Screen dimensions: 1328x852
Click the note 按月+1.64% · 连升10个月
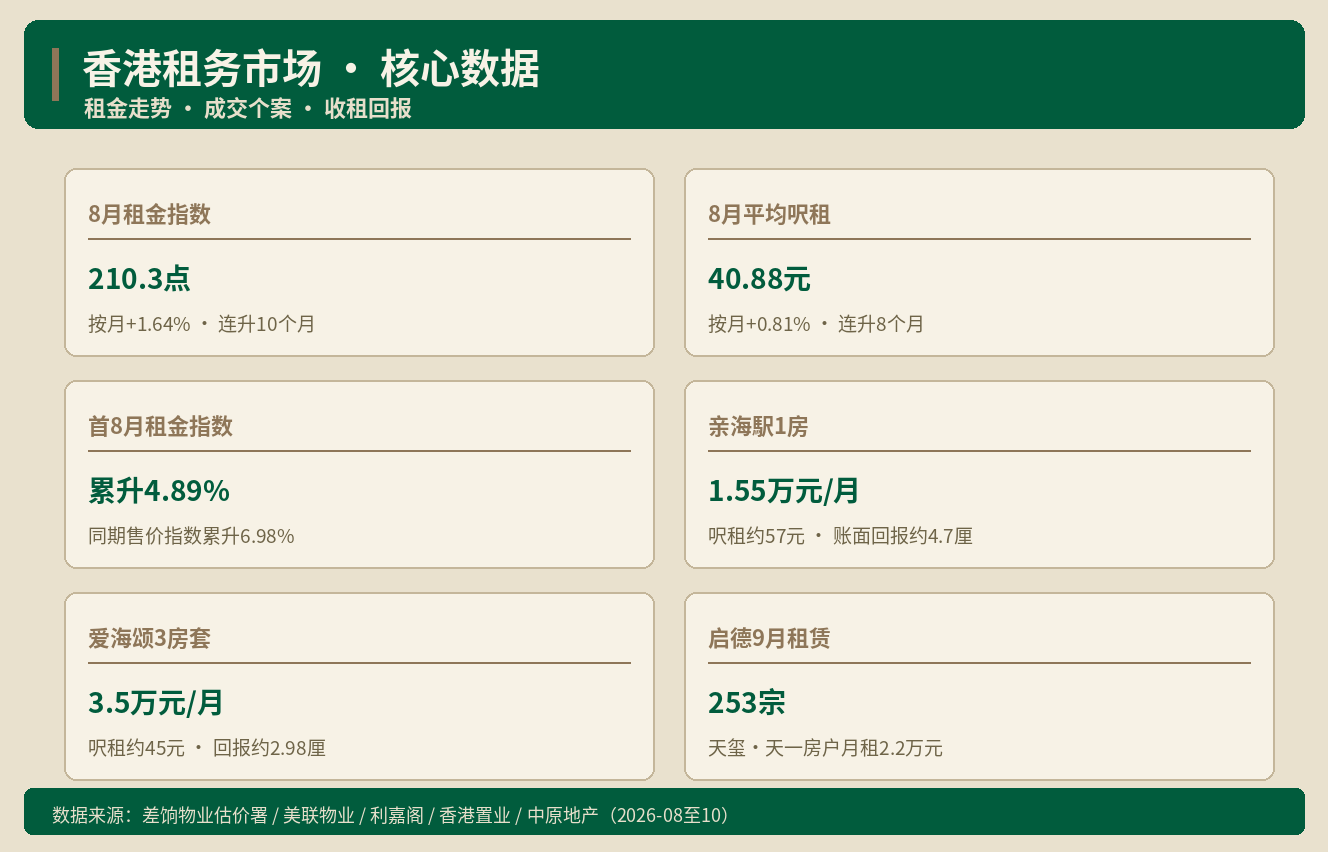pos(201,324)
